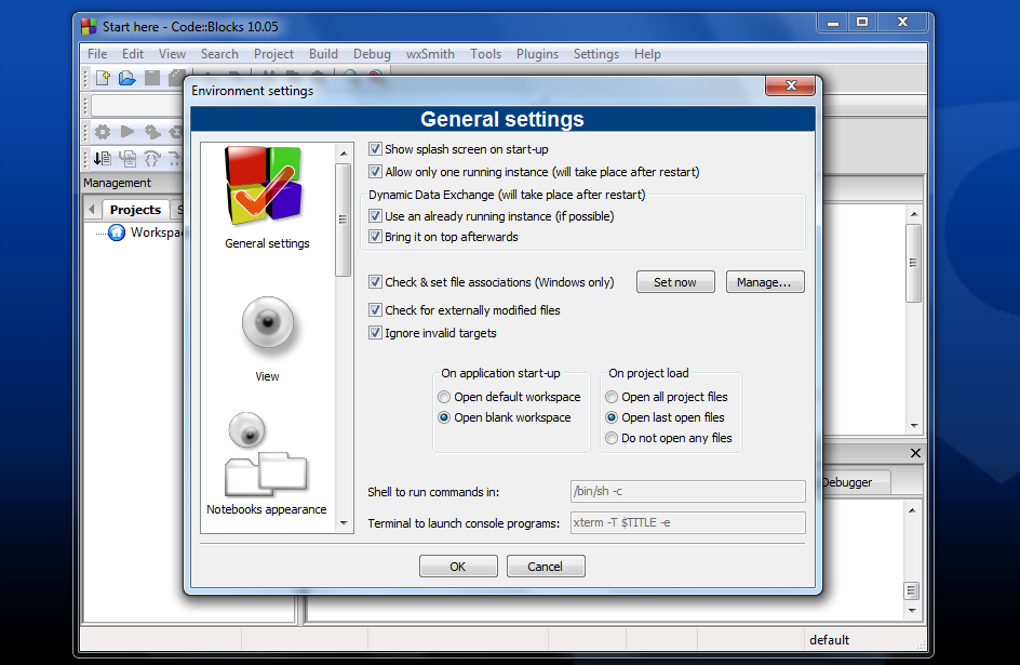Image resolution: width=1020 pixels, height=665 pixels.
Task: Click the Build and run icon
Action: tap(152, 132)
